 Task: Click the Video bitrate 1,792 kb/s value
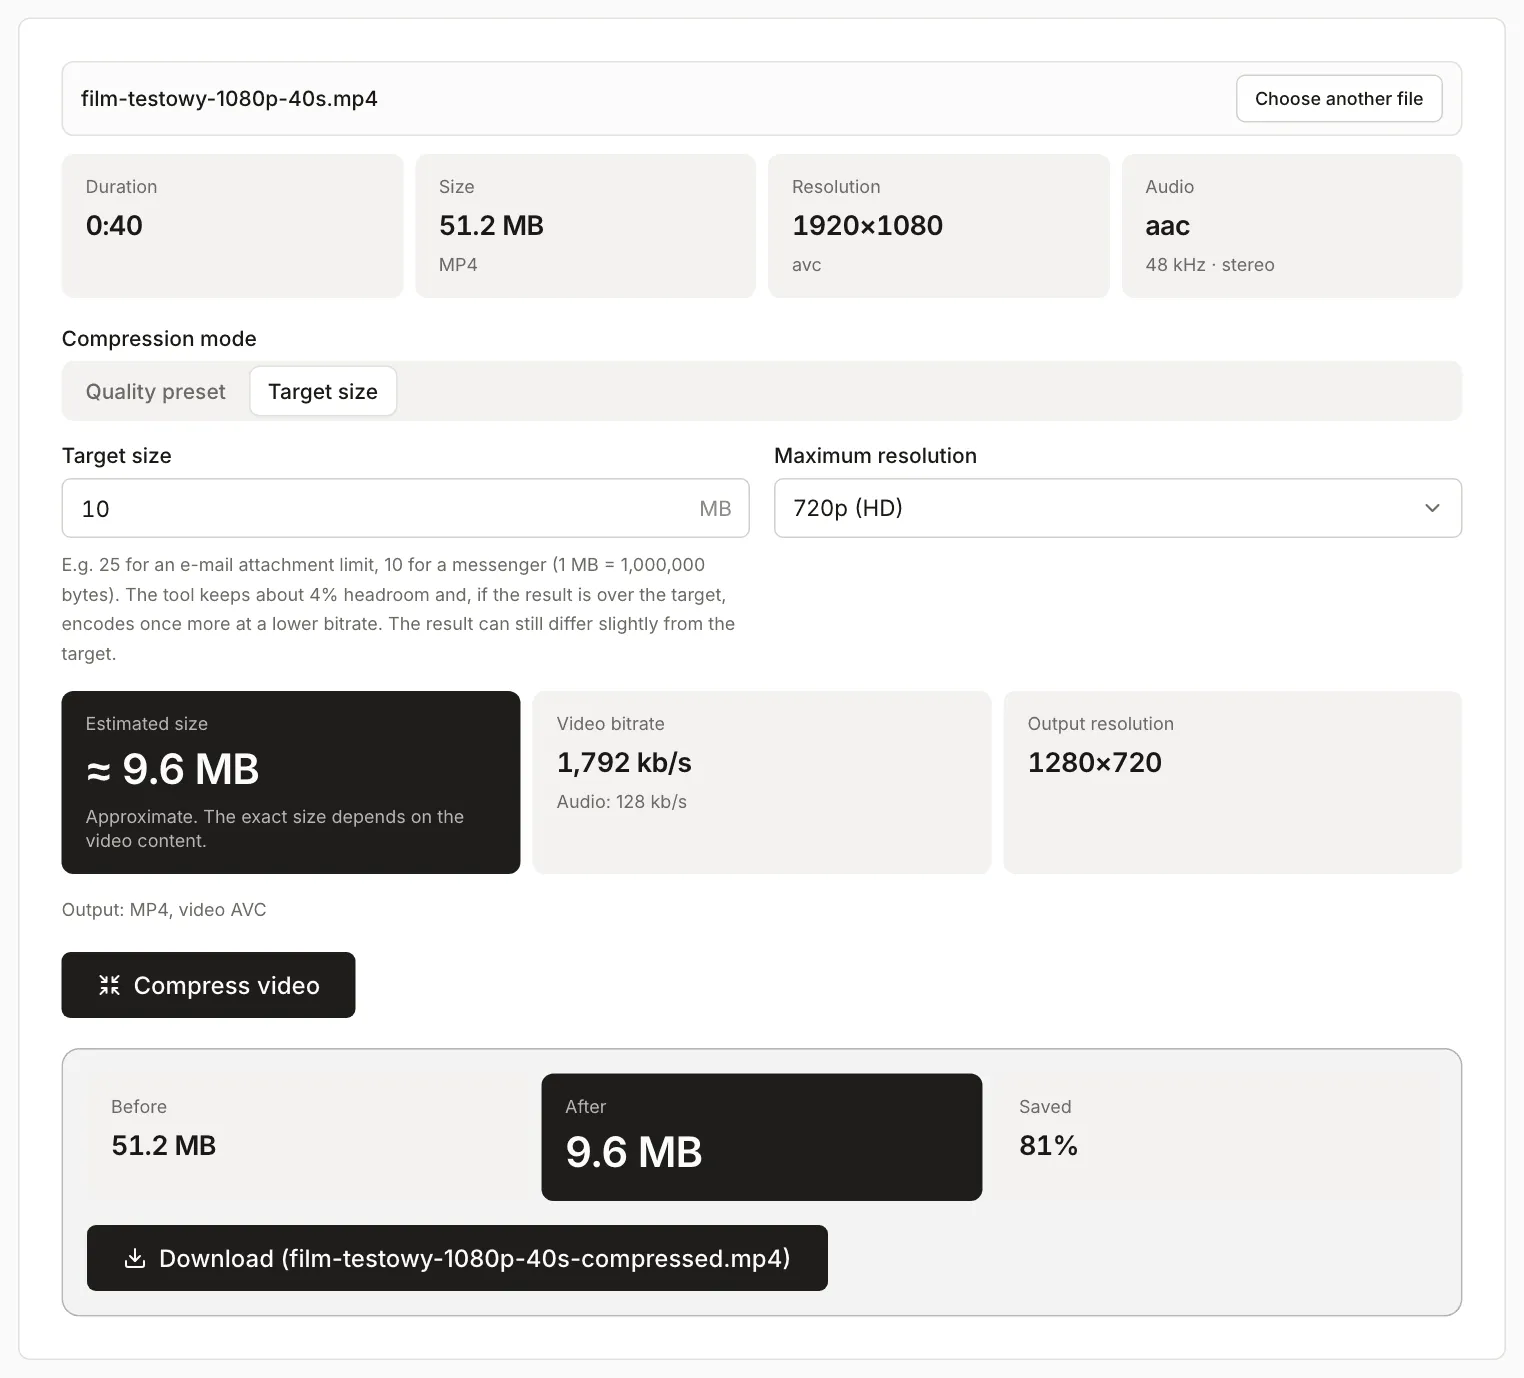tap(624, 762)
